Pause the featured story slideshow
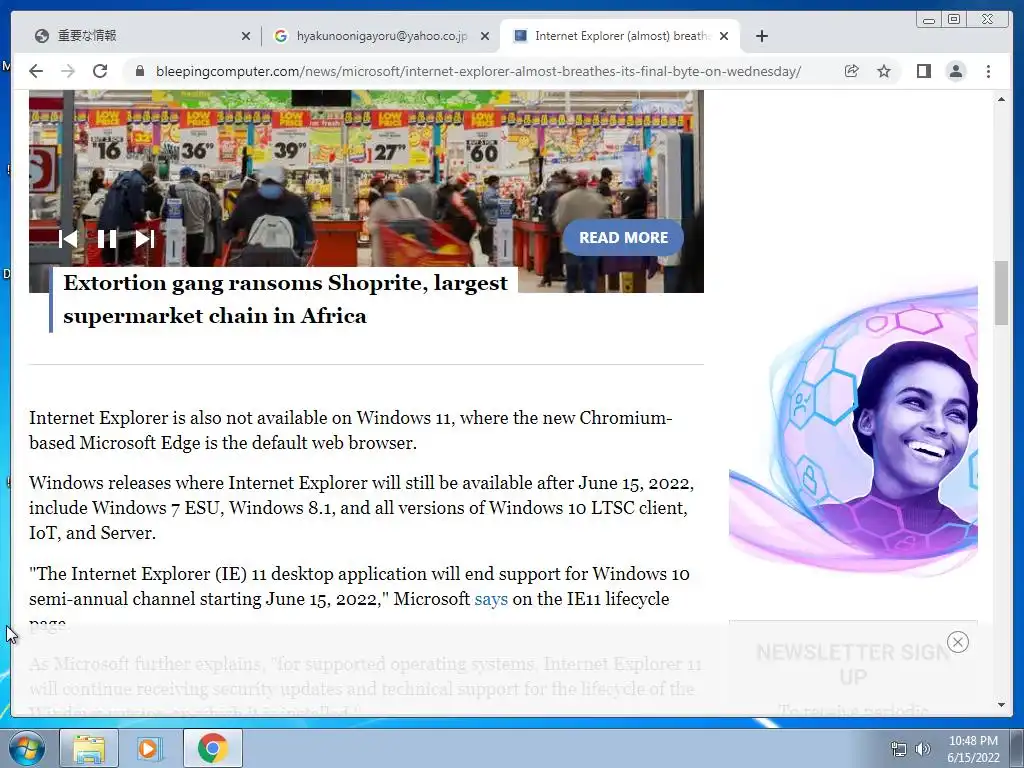The image size is (1024, 768). (x=106, y=239)
